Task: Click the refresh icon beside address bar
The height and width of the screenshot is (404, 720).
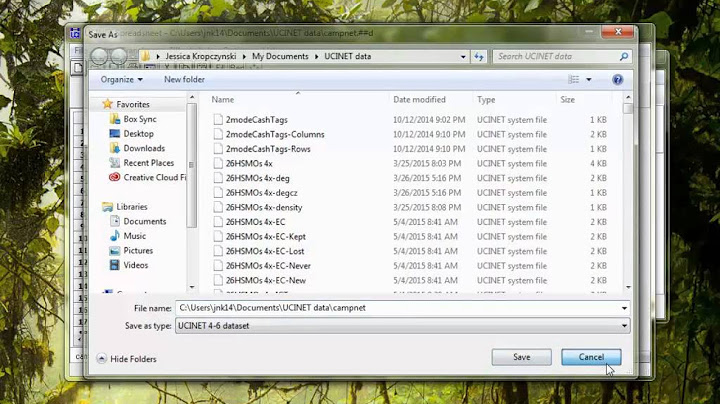Action: (479, 56)
